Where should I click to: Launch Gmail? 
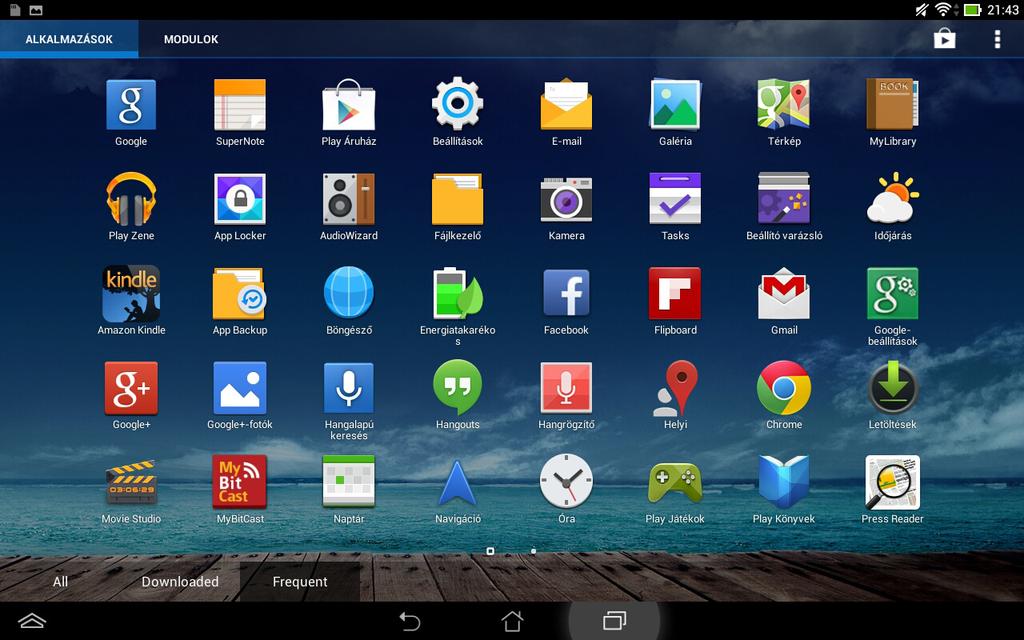tap(784, 293)
